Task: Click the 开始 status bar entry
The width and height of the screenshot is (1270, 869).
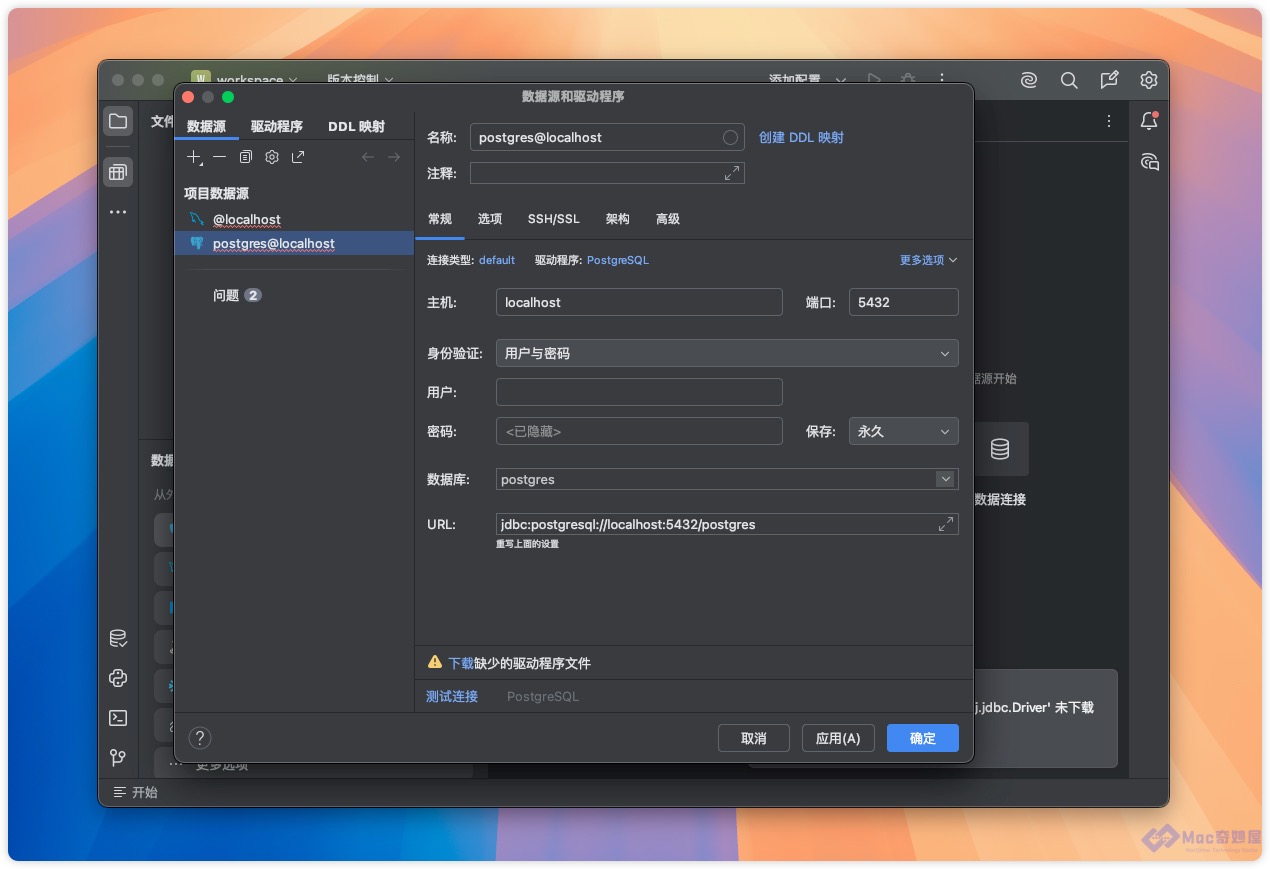Action: (x=135, y=792)
